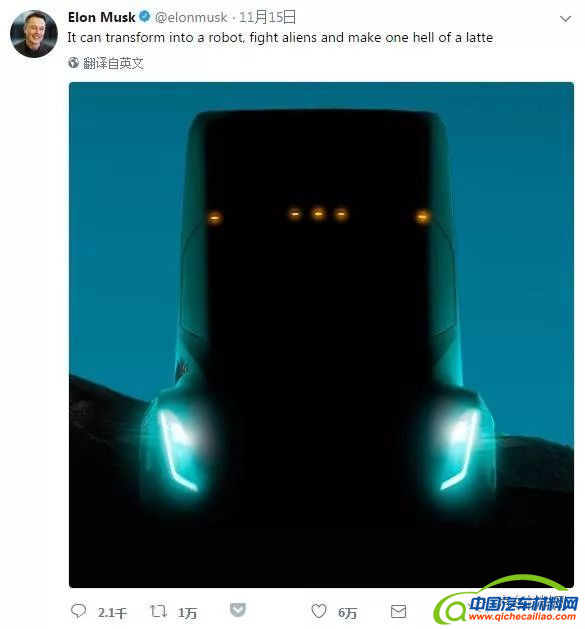Open the 11月15日 tweet date link
585x629 pixels.
(x=268, y=17)
